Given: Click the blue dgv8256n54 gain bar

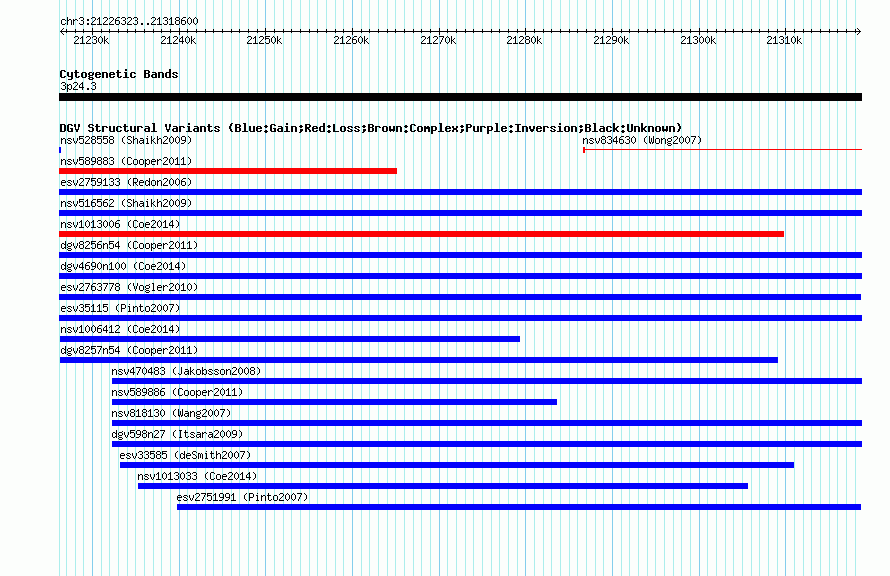Looking at the screenshot, I should point(460,255).
